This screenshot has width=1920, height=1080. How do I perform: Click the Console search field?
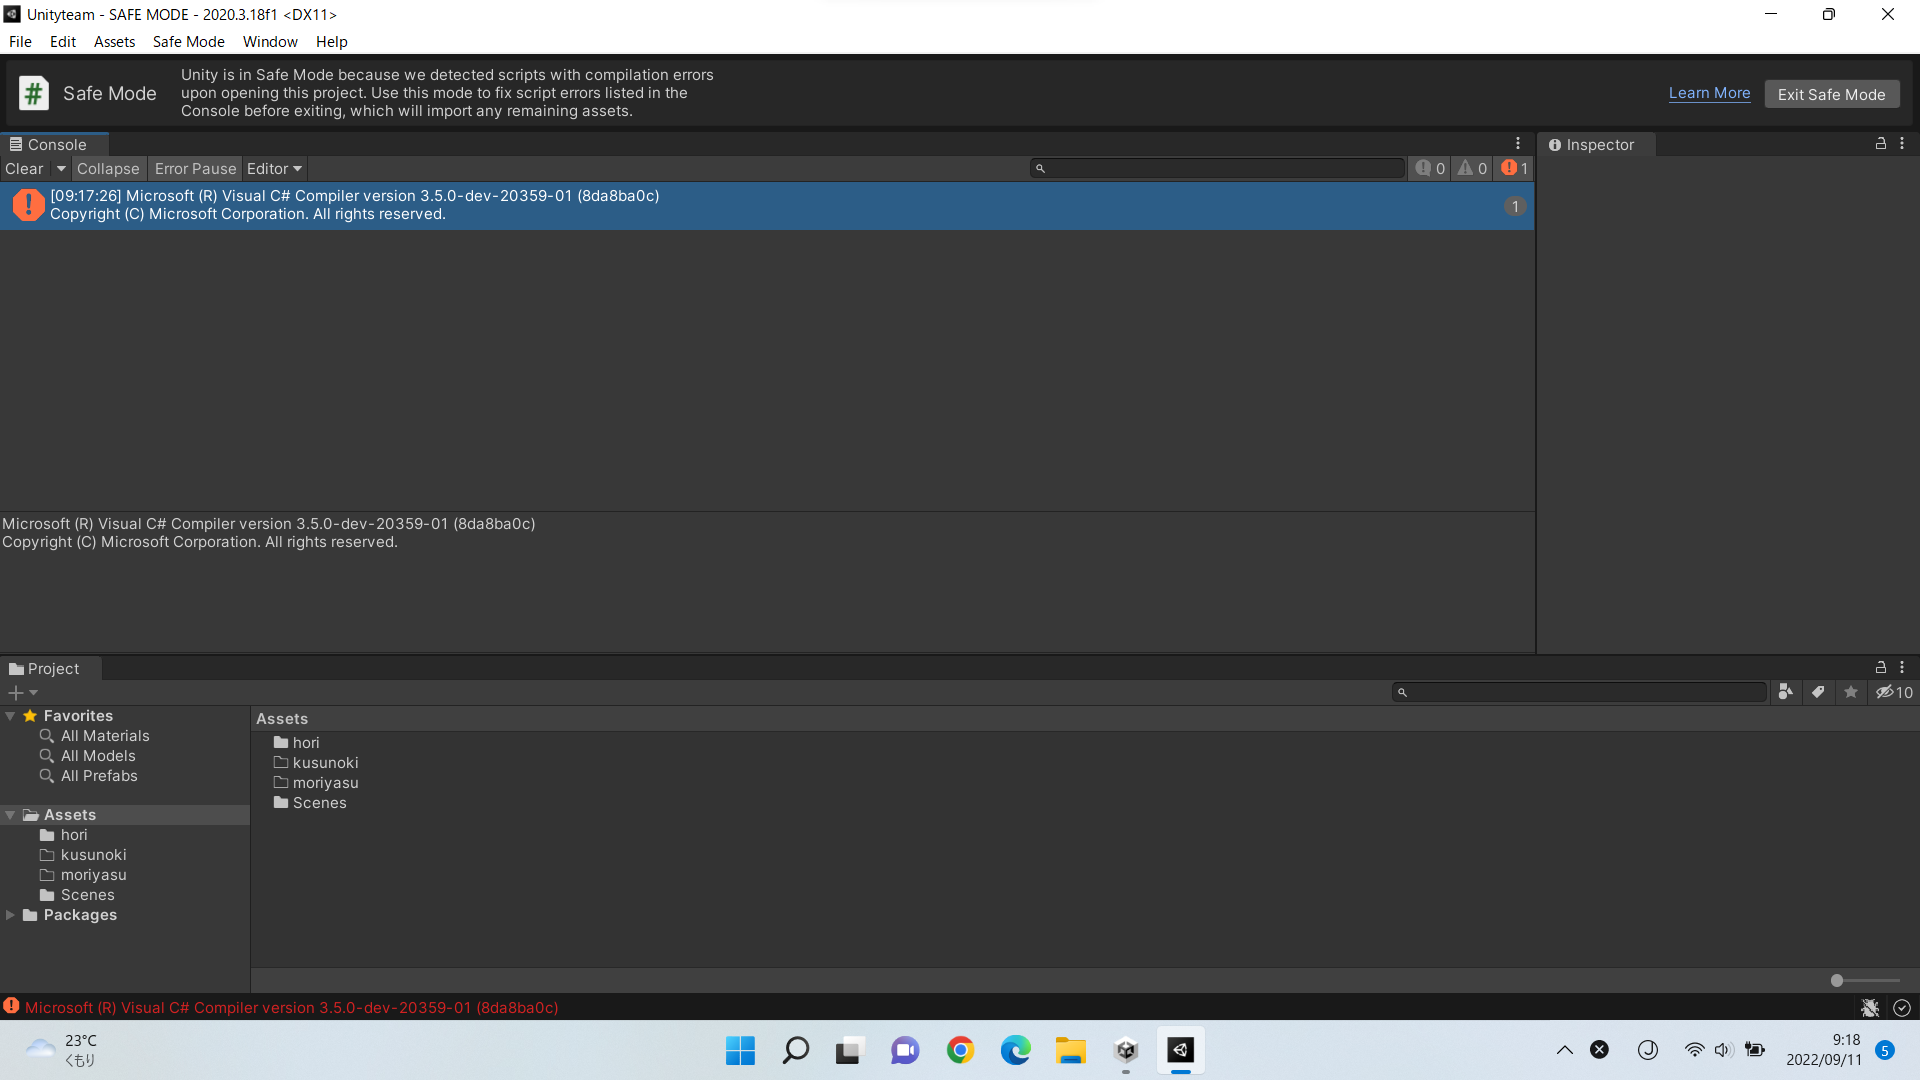click(x=1217, y=168)
